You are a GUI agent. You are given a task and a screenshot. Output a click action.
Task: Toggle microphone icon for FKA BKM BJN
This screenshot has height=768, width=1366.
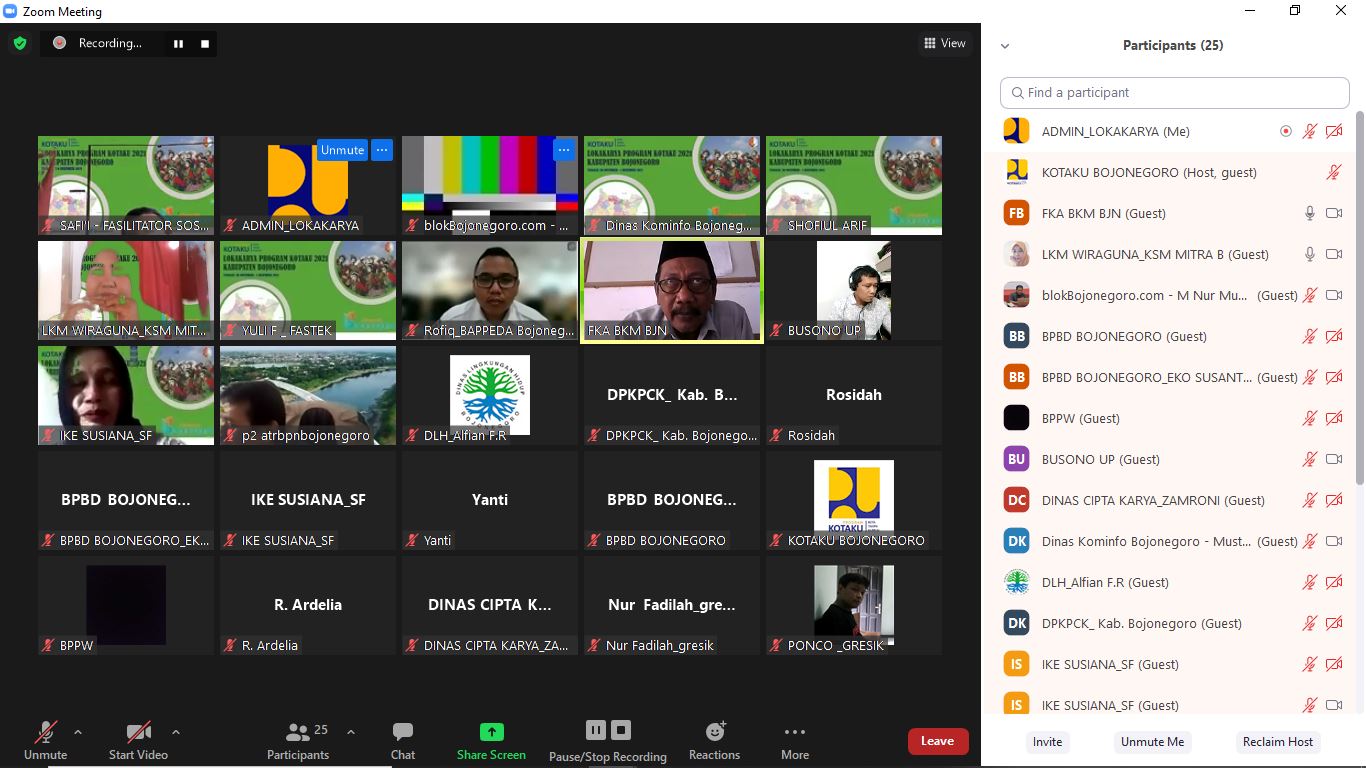tap(1309, 213)
